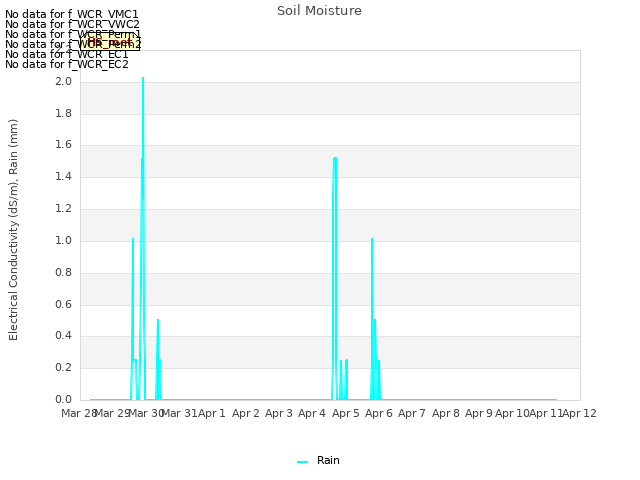This screenshot has width=640, height=480.
Task: Click the 'No data for f_WCR_EC2' message
Action: pos(67,64)
